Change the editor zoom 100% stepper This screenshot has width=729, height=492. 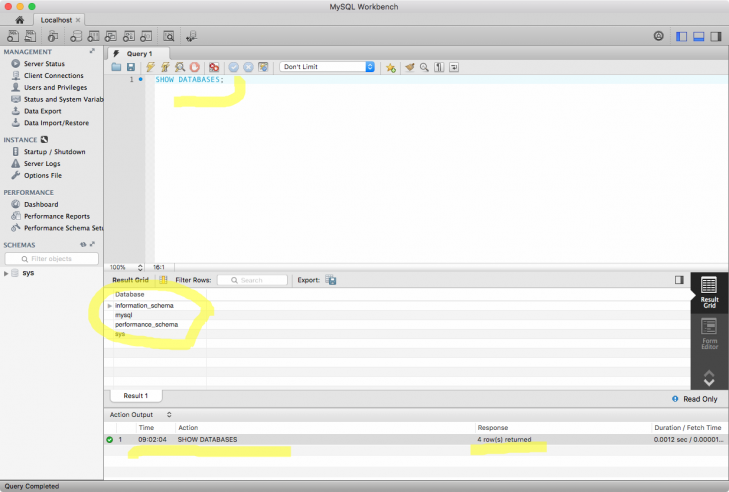pos(140,267)
